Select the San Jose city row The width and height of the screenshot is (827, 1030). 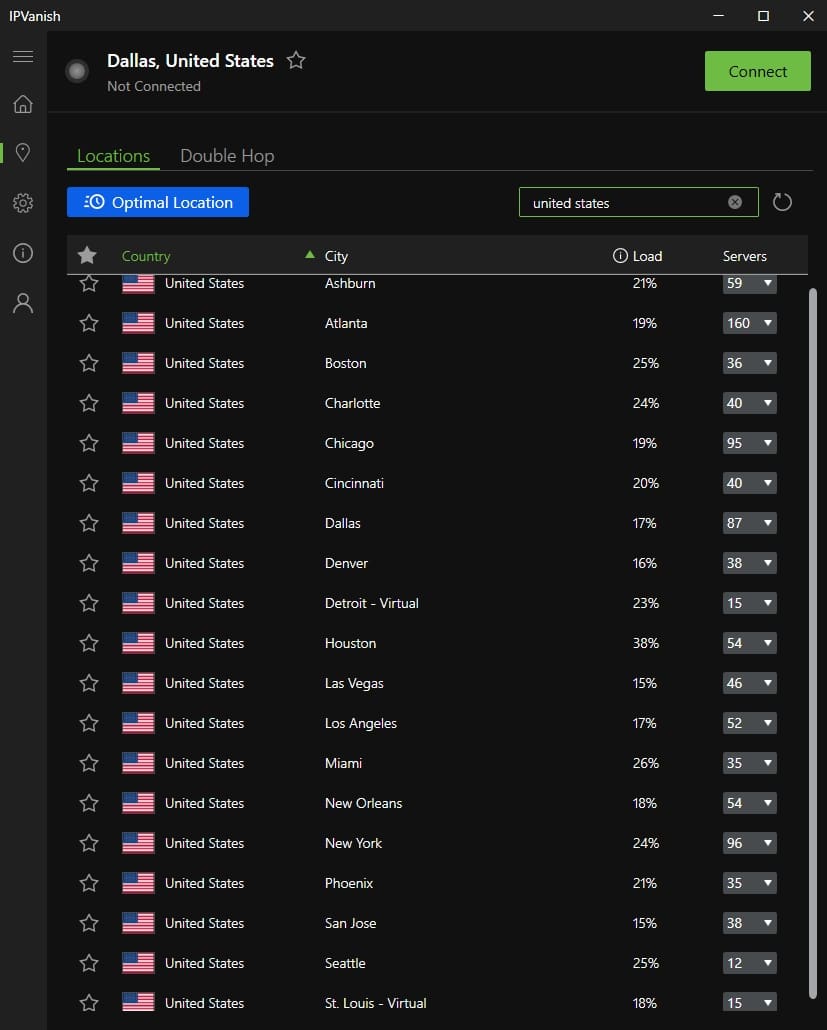(437, 923)
